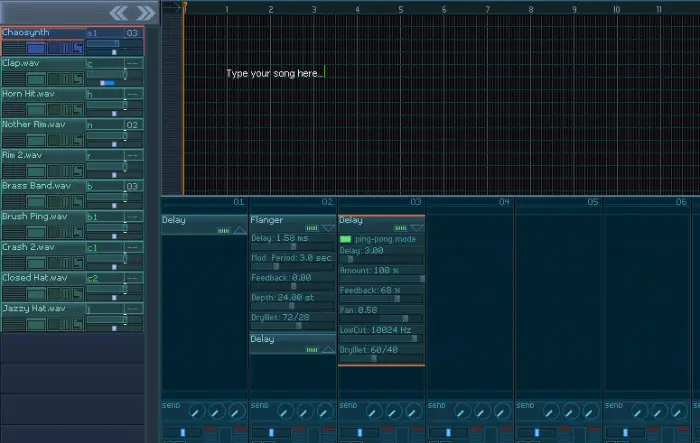
Task: Click the dotted pattern button in Clap.wav row
Action: pyautogui.click(x=54, y=79)
